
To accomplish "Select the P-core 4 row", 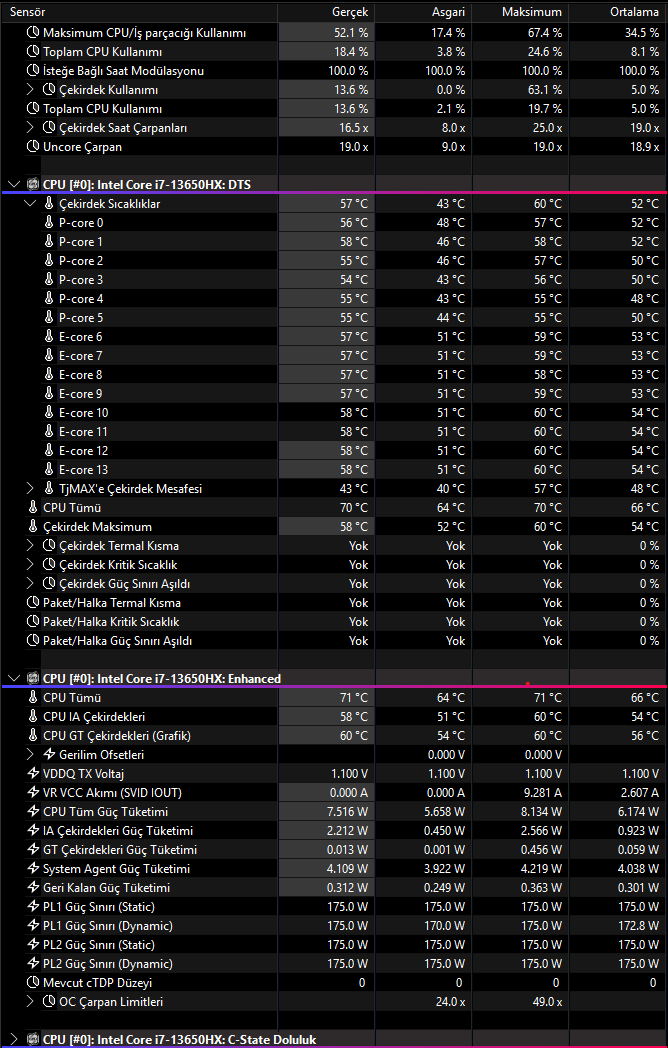I will click(x=334, y=298).
